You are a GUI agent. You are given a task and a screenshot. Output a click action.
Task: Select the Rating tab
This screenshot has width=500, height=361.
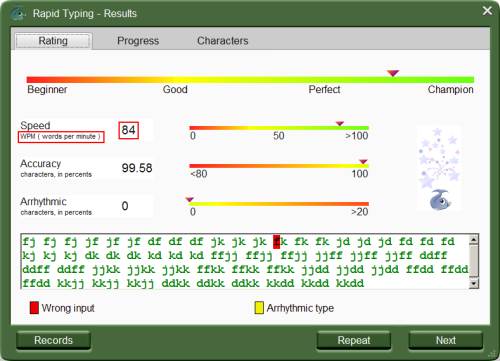click(x=53, y=41)
